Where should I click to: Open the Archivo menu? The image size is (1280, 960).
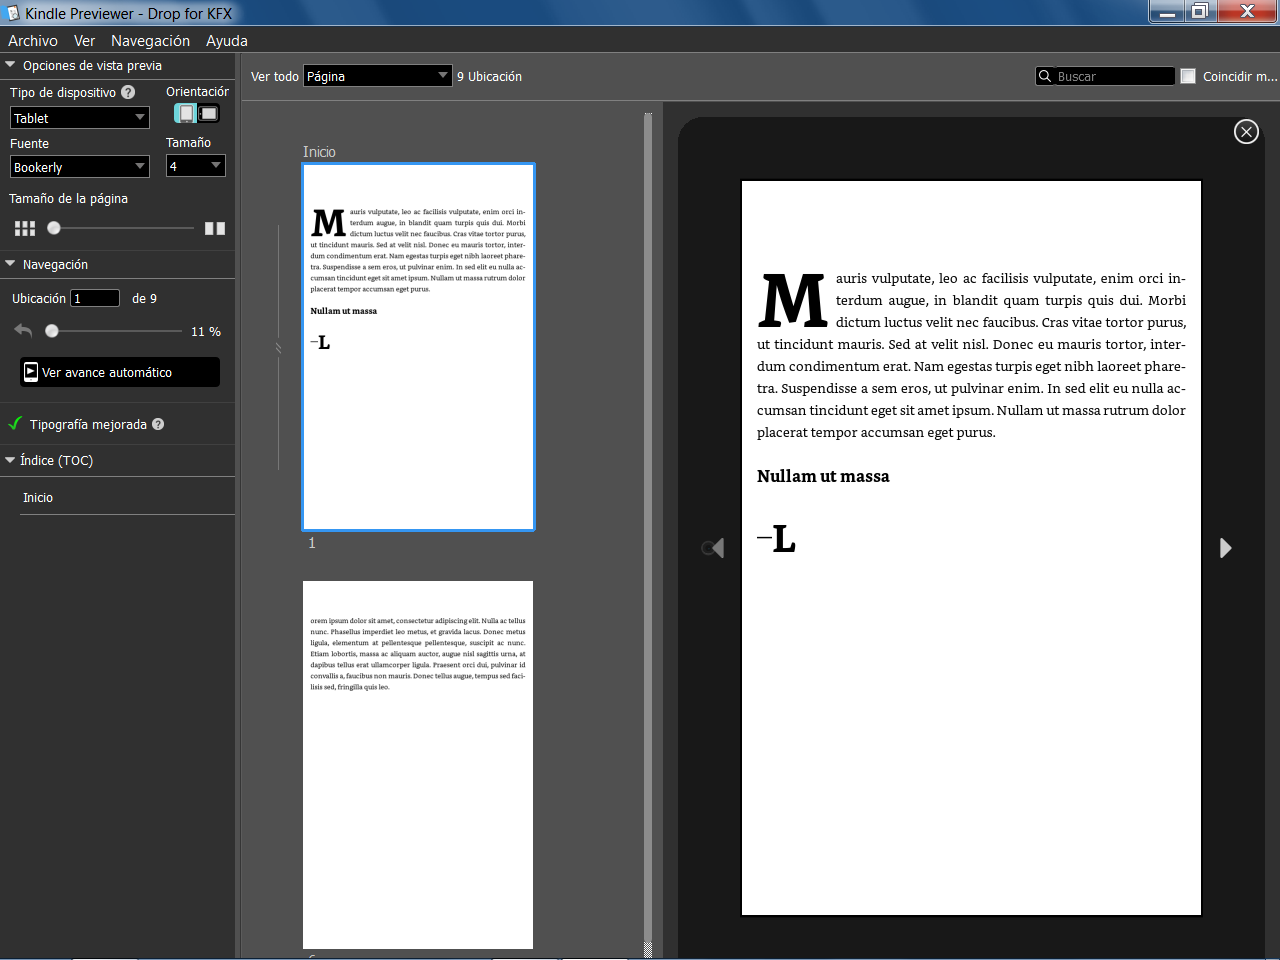coord(33,41)
